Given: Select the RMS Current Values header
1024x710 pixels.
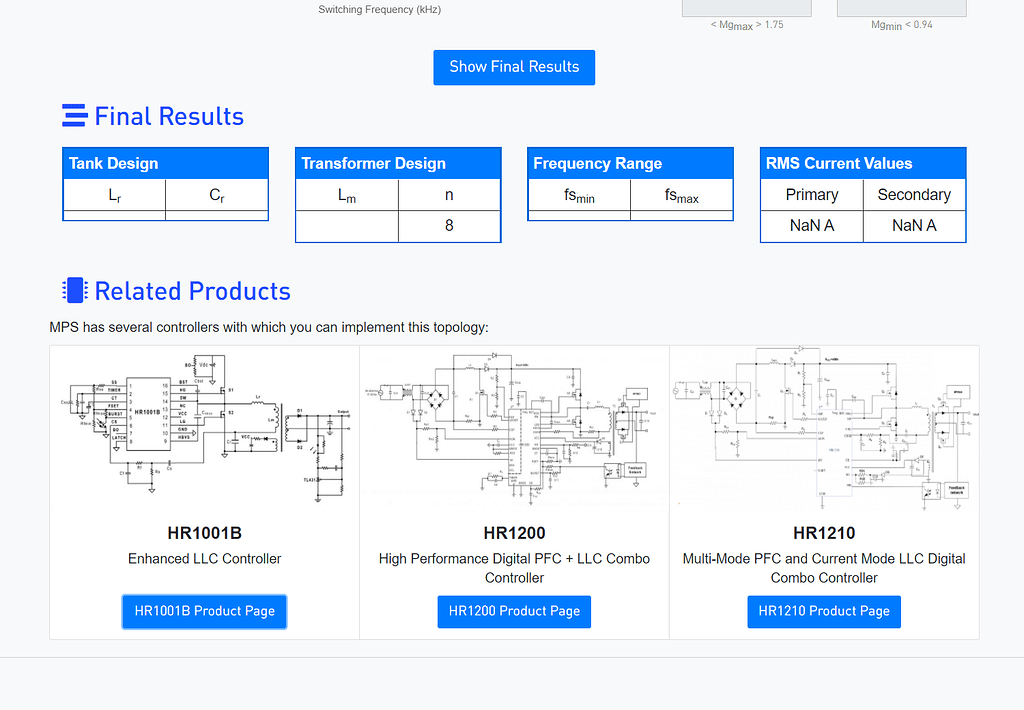Looking at the screenshot, I should 863,164.
